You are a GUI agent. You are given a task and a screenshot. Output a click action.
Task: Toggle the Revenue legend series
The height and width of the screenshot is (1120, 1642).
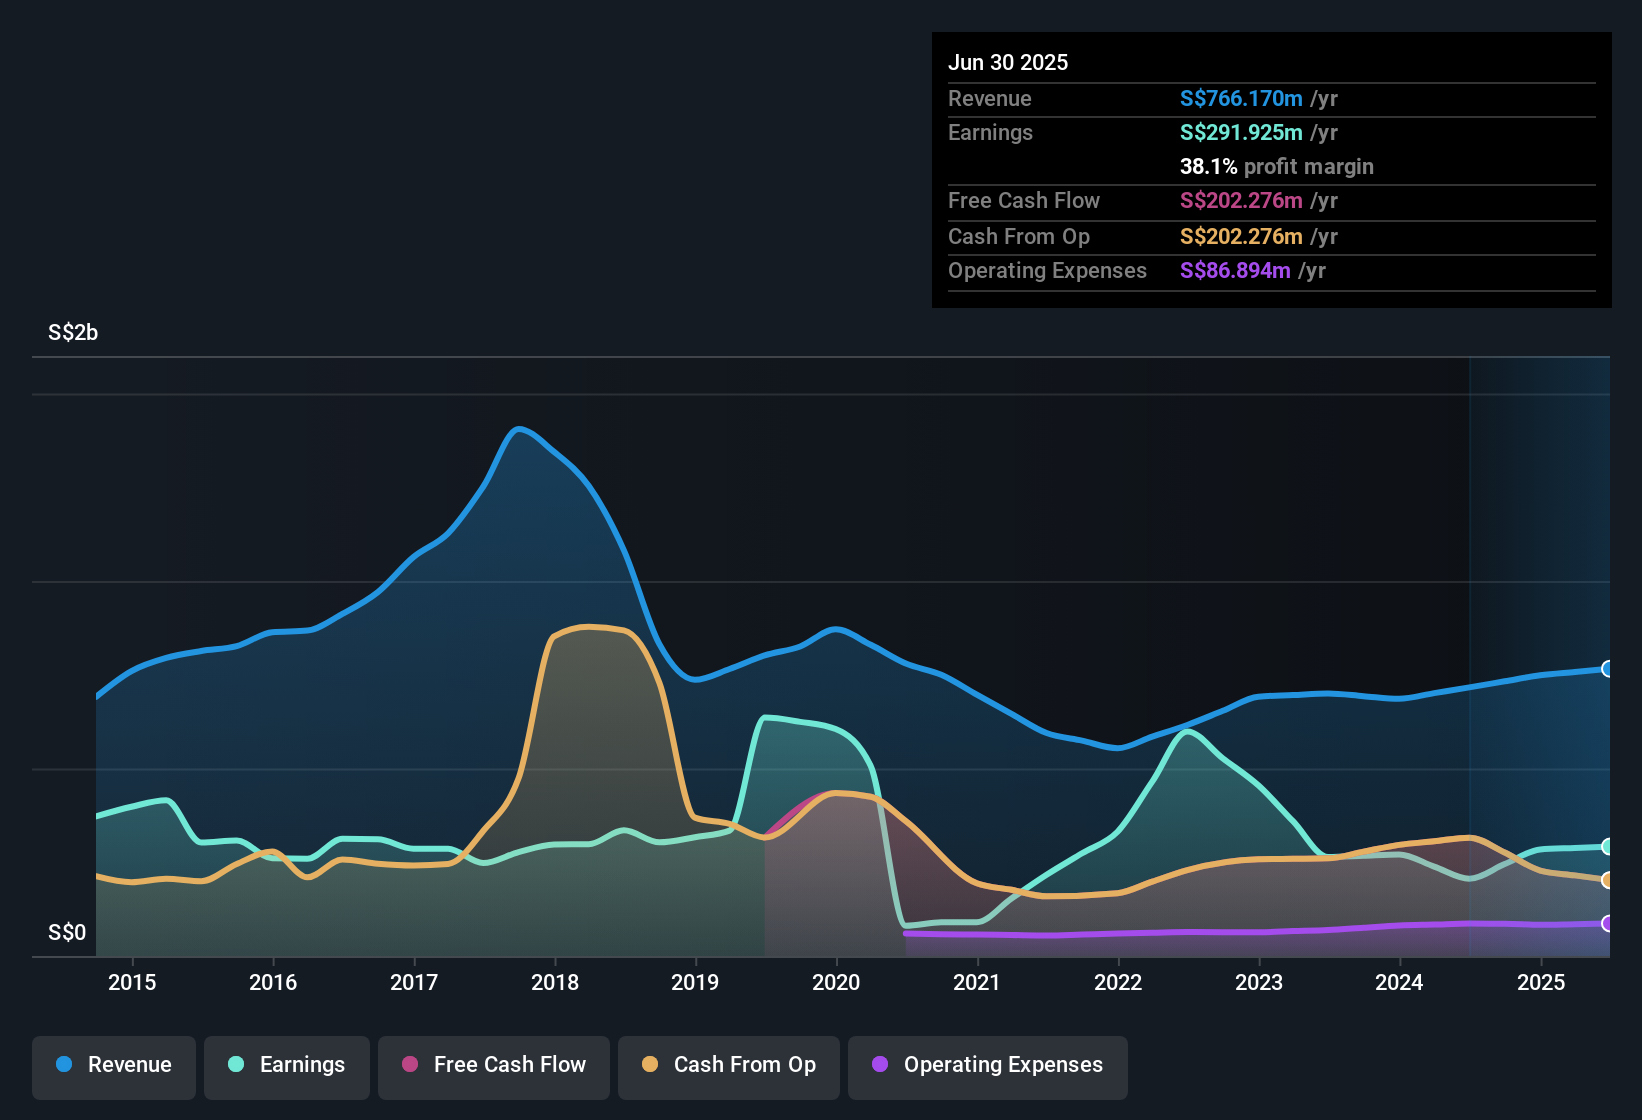(114, 1065)
